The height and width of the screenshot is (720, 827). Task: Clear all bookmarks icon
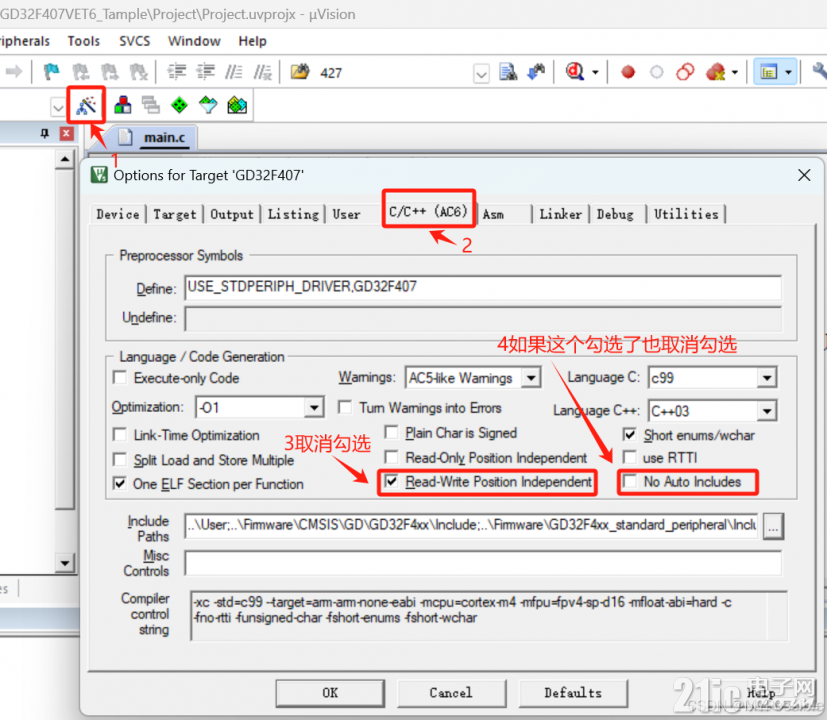click(138, 72)
